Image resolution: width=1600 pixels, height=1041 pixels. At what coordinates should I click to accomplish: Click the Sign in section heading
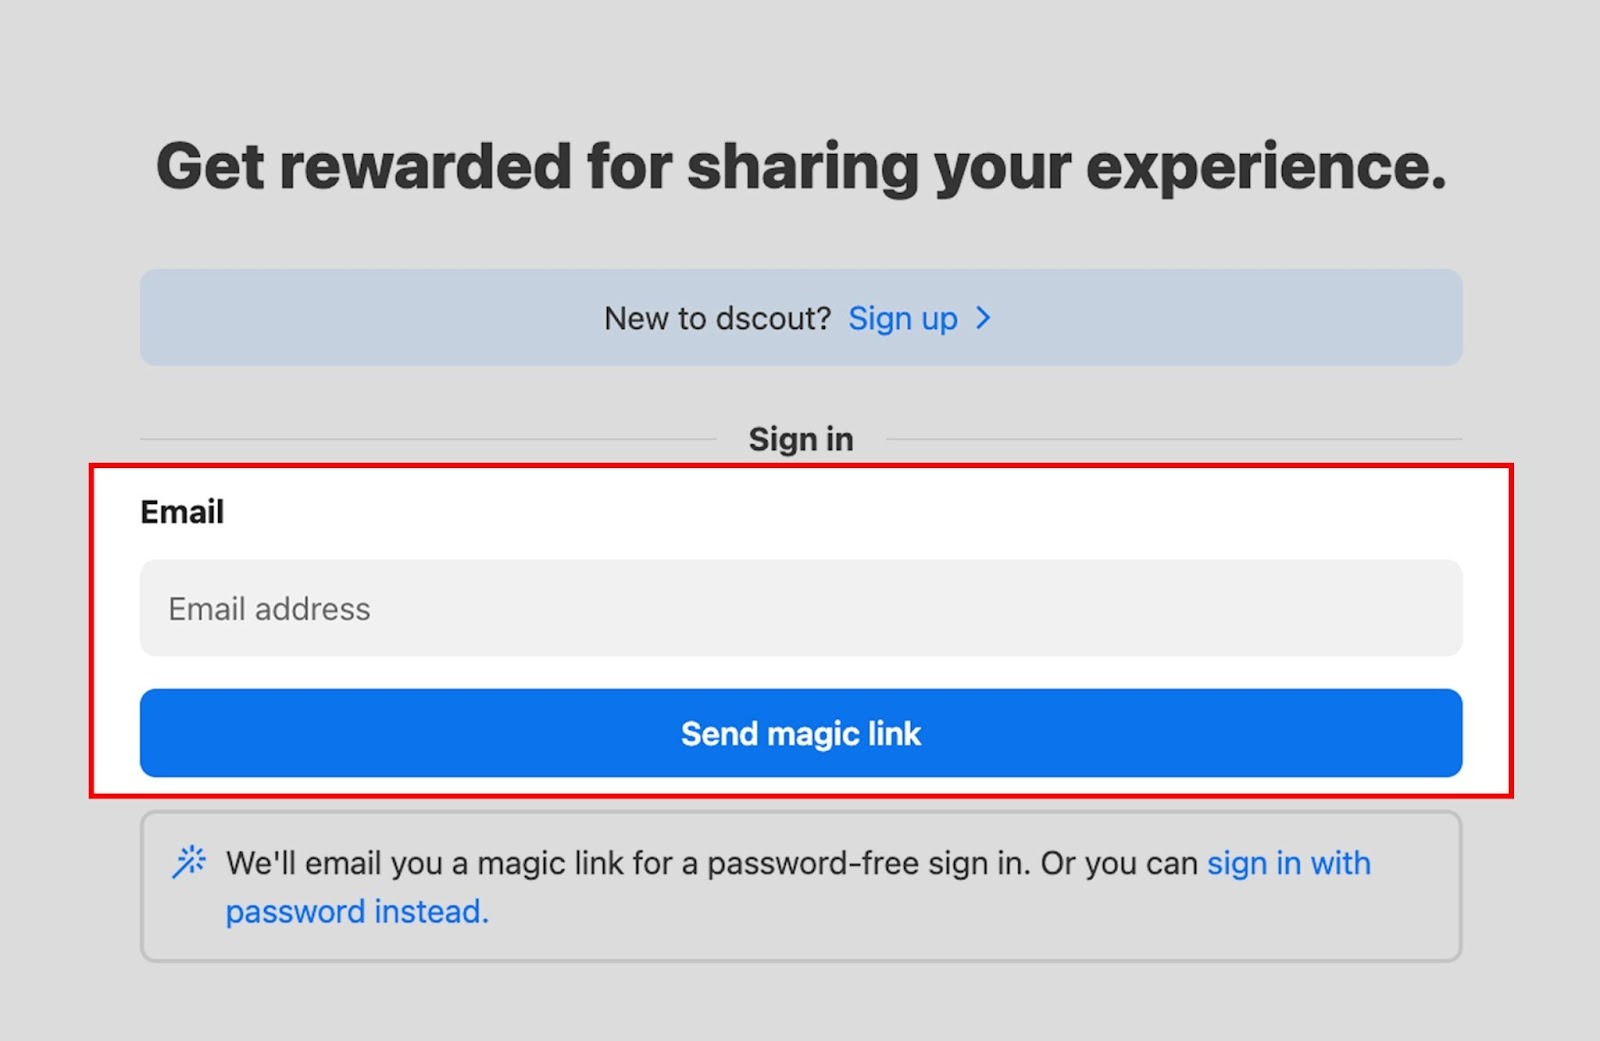800,439
